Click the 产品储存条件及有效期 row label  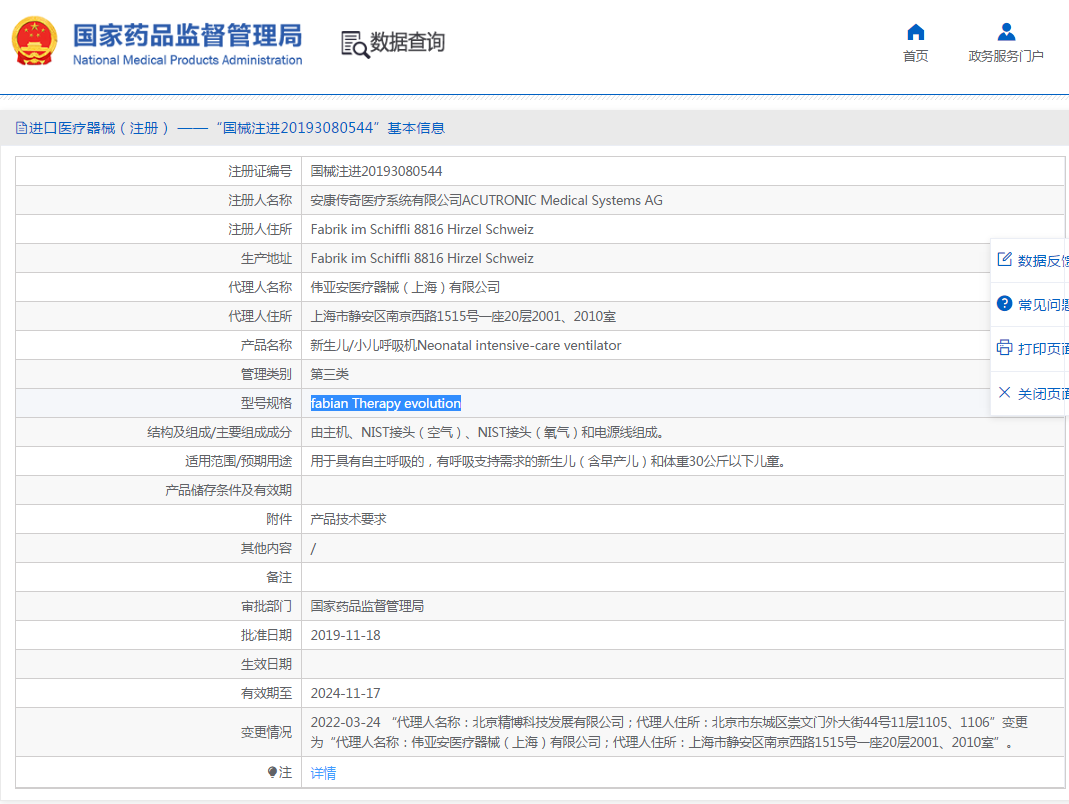click(x=228, y=490)
